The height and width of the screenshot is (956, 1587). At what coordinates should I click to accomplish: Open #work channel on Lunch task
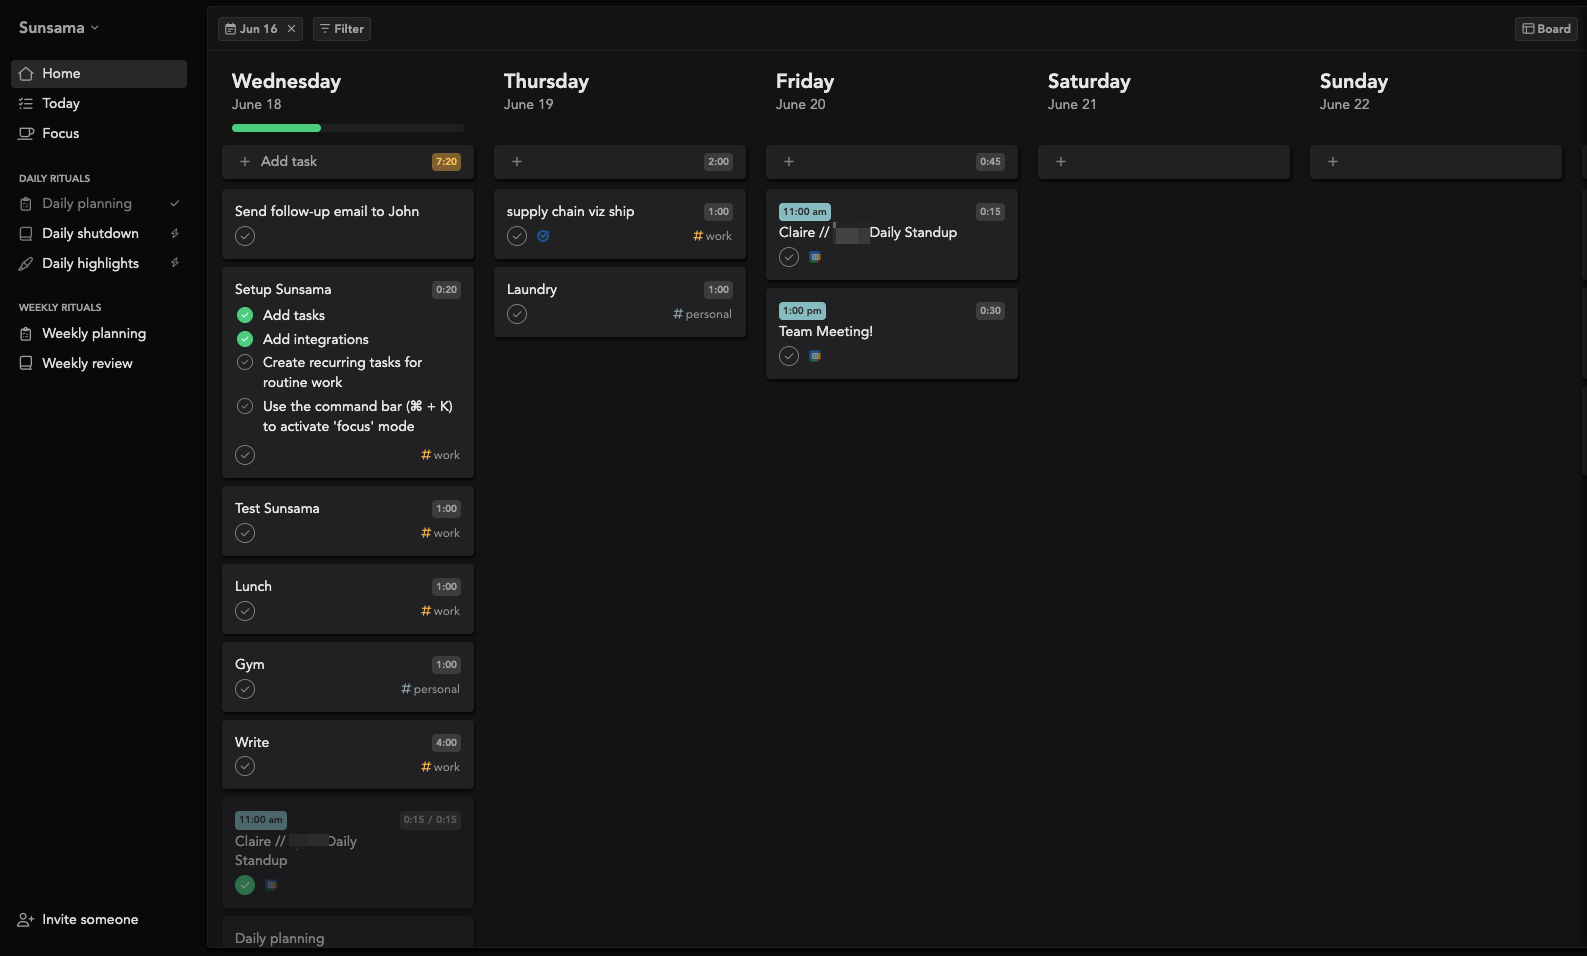(441, 611)
